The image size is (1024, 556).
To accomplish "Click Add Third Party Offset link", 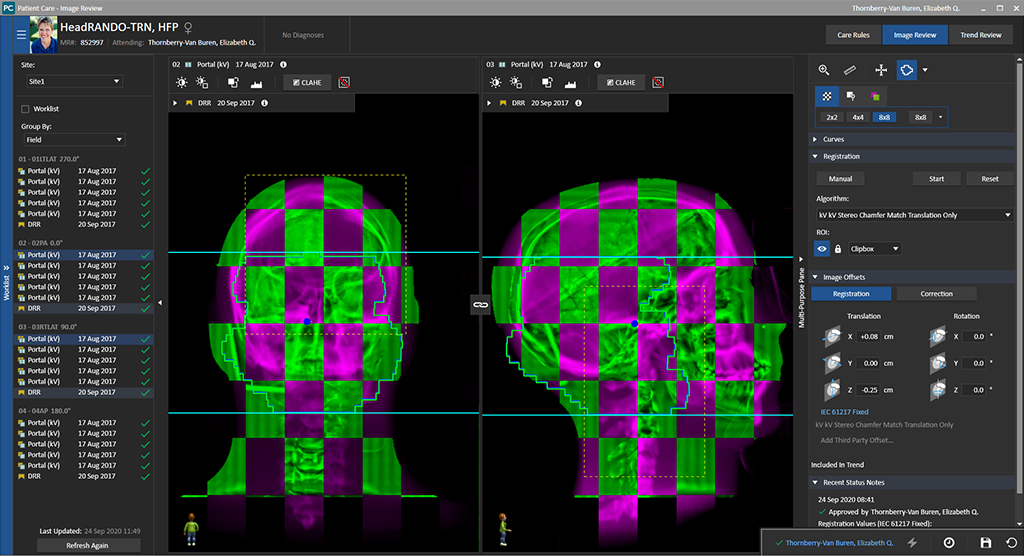I will point(857,440).
